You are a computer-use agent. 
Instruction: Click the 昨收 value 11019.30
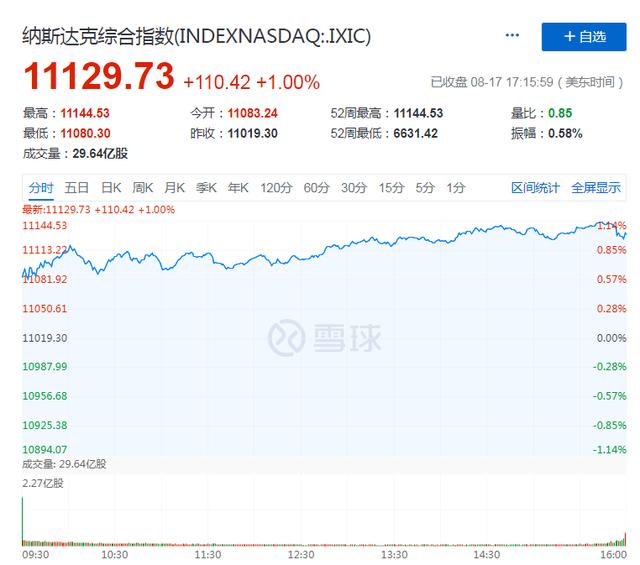[x=252, y=133]
